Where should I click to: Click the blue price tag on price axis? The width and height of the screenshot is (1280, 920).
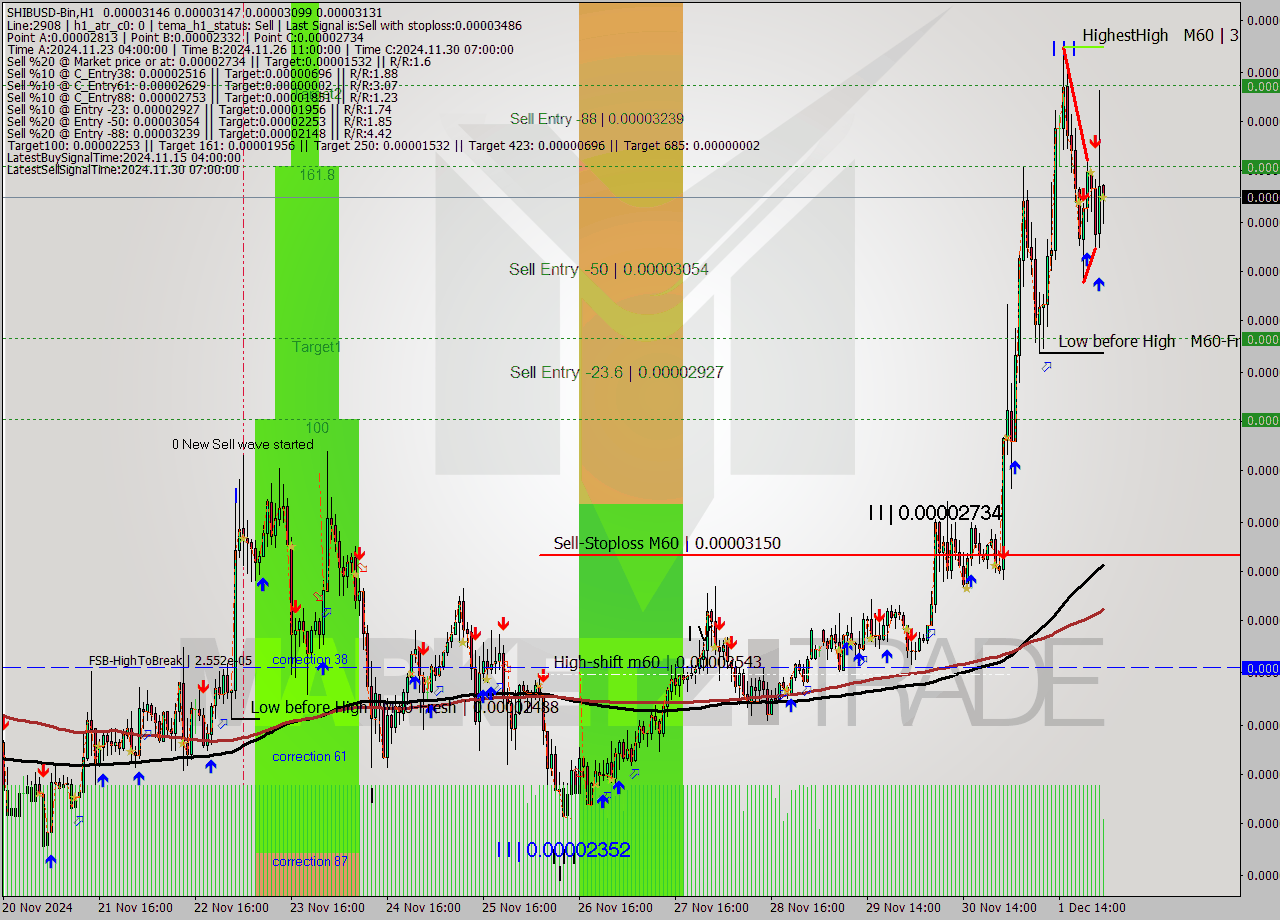tap(1261, 668)
